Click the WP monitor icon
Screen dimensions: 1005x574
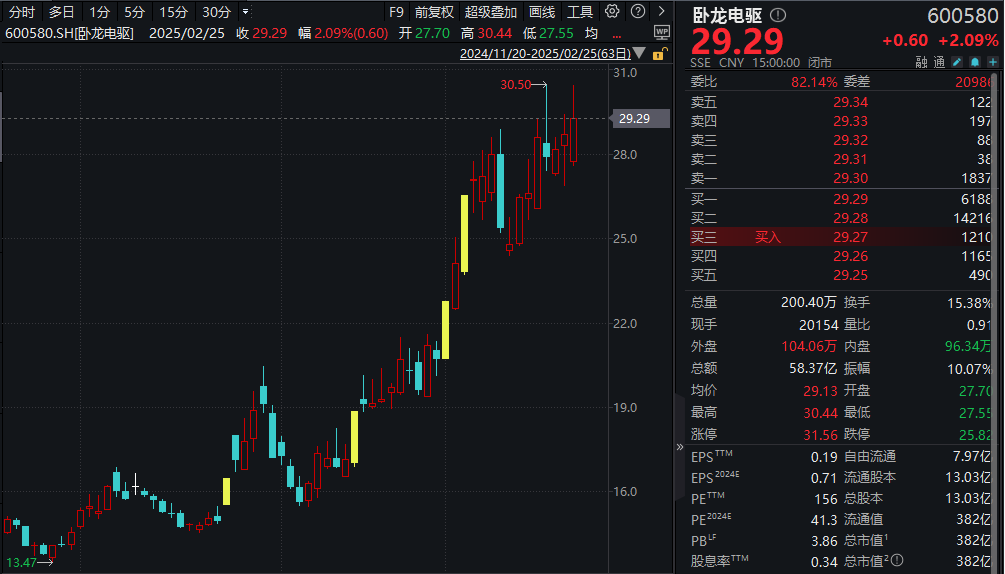662,33
